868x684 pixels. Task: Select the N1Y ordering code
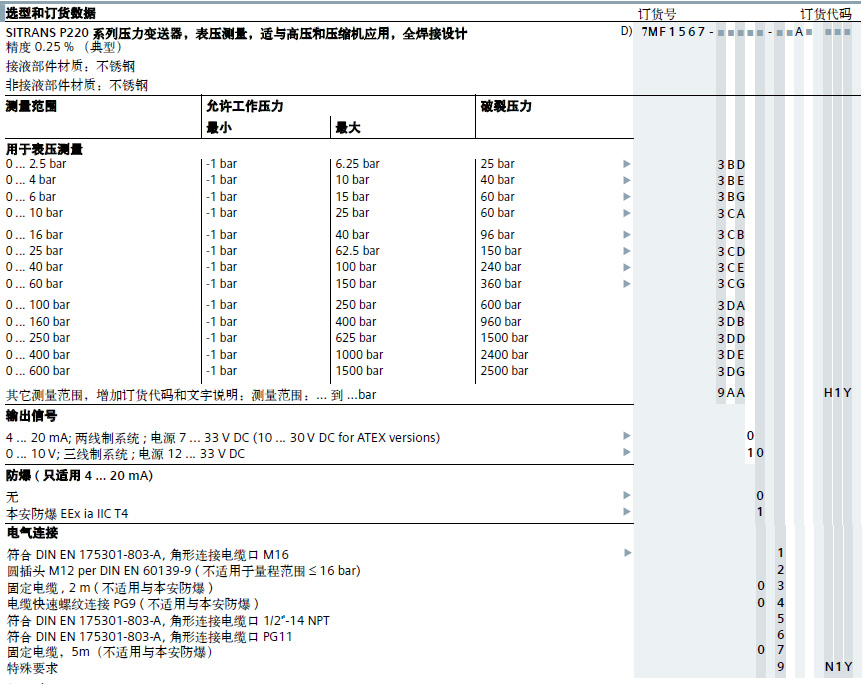tap(838, 667)
